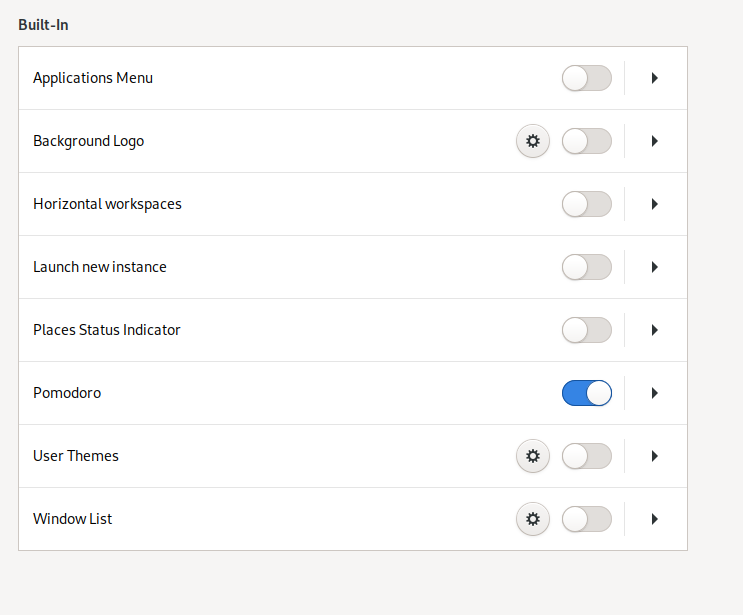Expand Horizontal workspaces details arrow
The width and height of the screenshot is (743, 615).
pos(655,204)
